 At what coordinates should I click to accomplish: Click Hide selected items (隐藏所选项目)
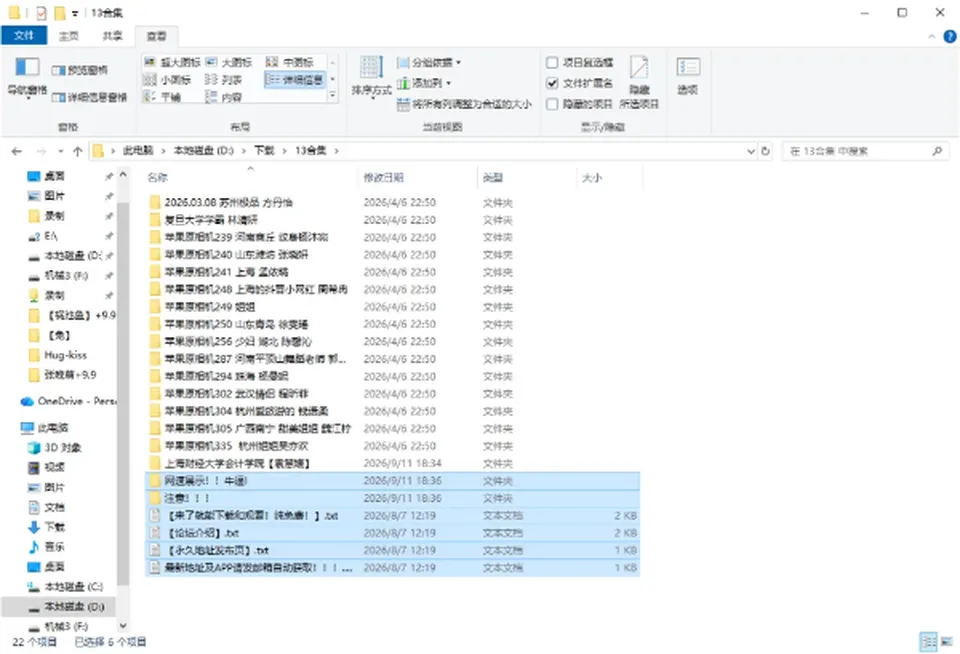pyautogui.click(x=639, y=83)
